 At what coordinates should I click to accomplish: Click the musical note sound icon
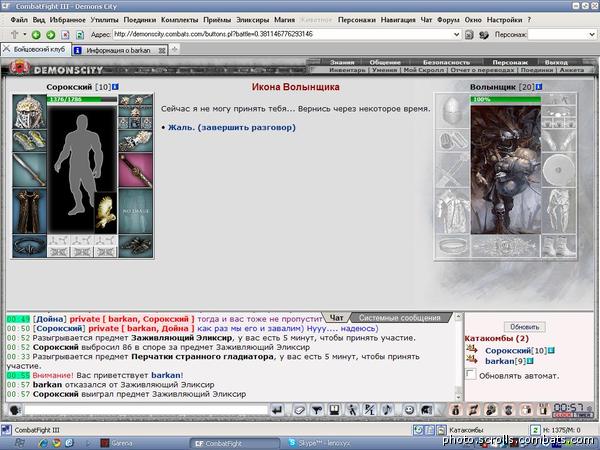click(x=387, y=411)
